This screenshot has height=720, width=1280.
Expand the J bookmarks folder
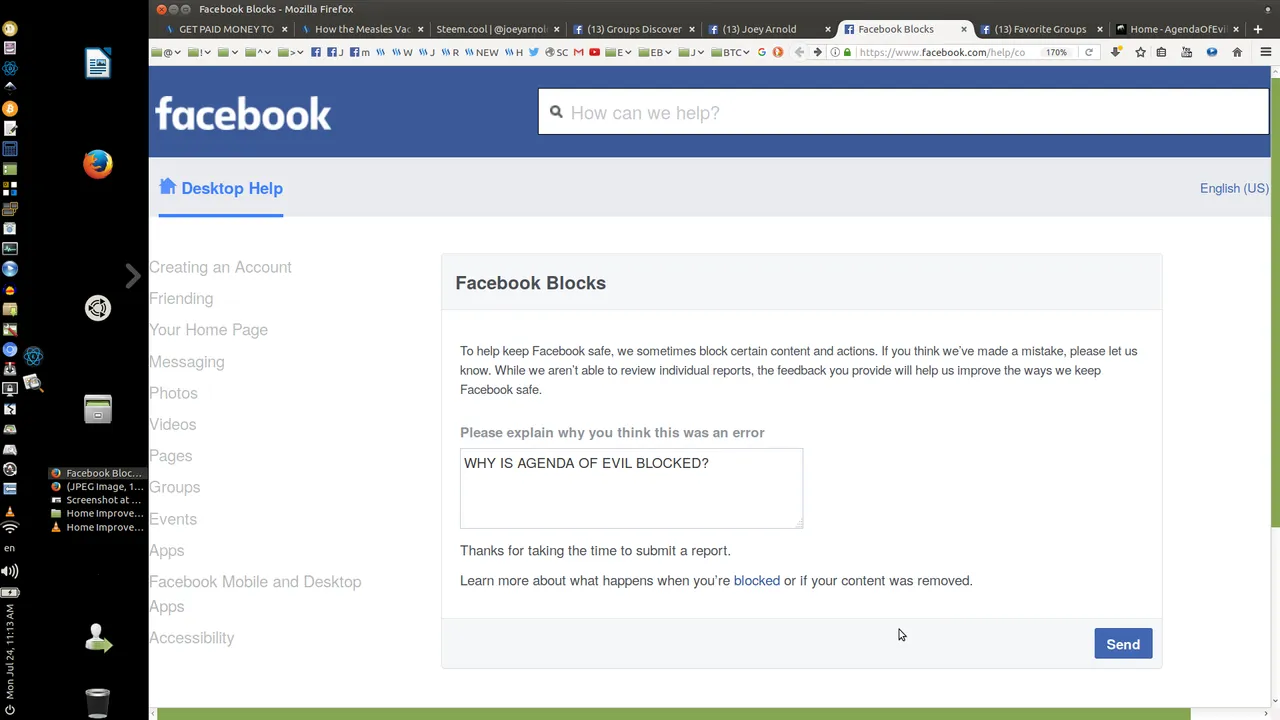pyautogui.click(x=691, y=52)
